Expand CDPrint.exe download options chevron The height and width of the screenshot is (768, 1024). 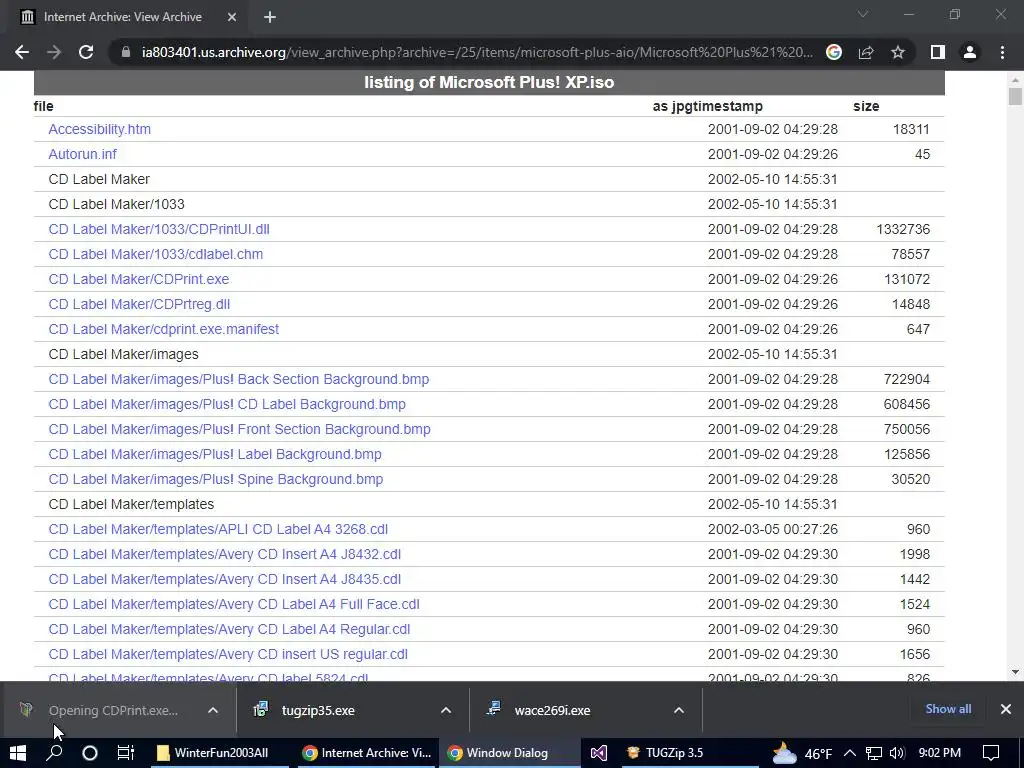pos(213,711)
